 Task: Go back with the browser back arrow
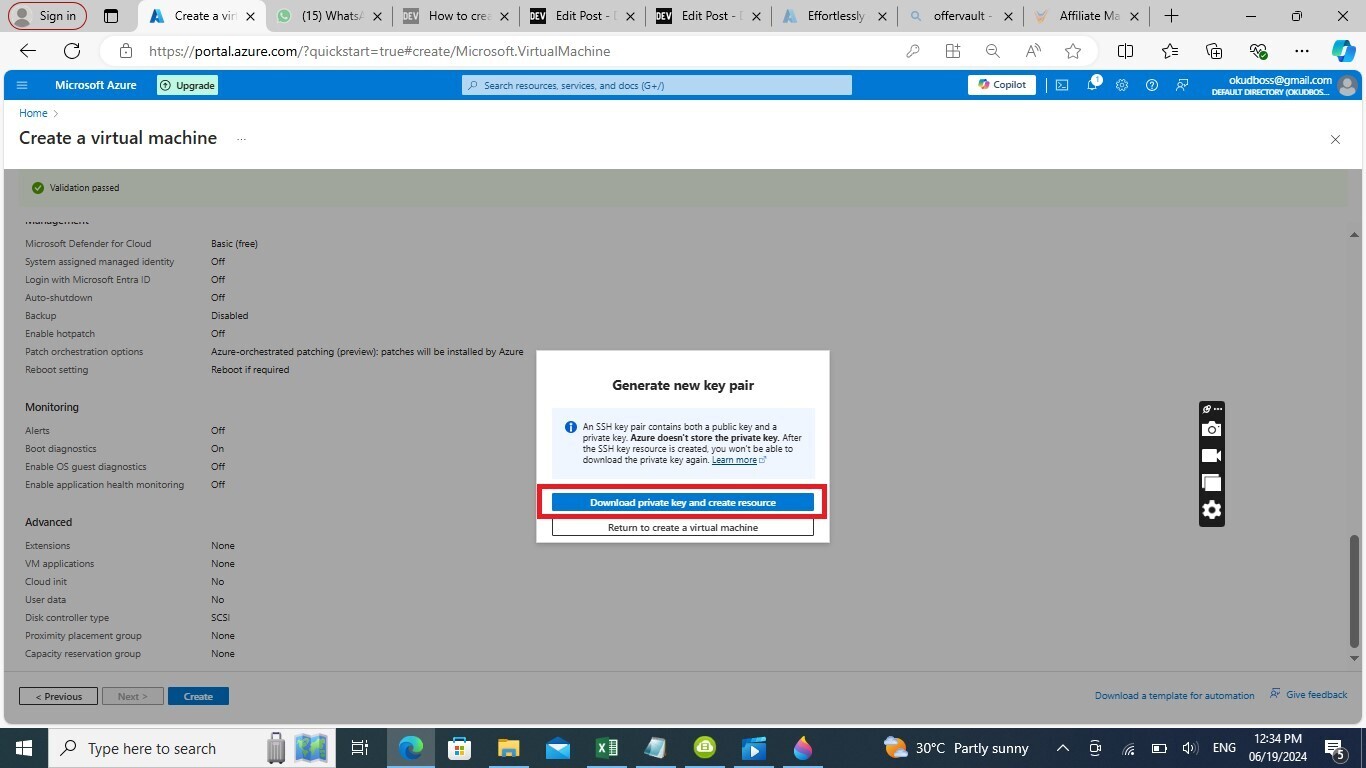tap(28, 51)
